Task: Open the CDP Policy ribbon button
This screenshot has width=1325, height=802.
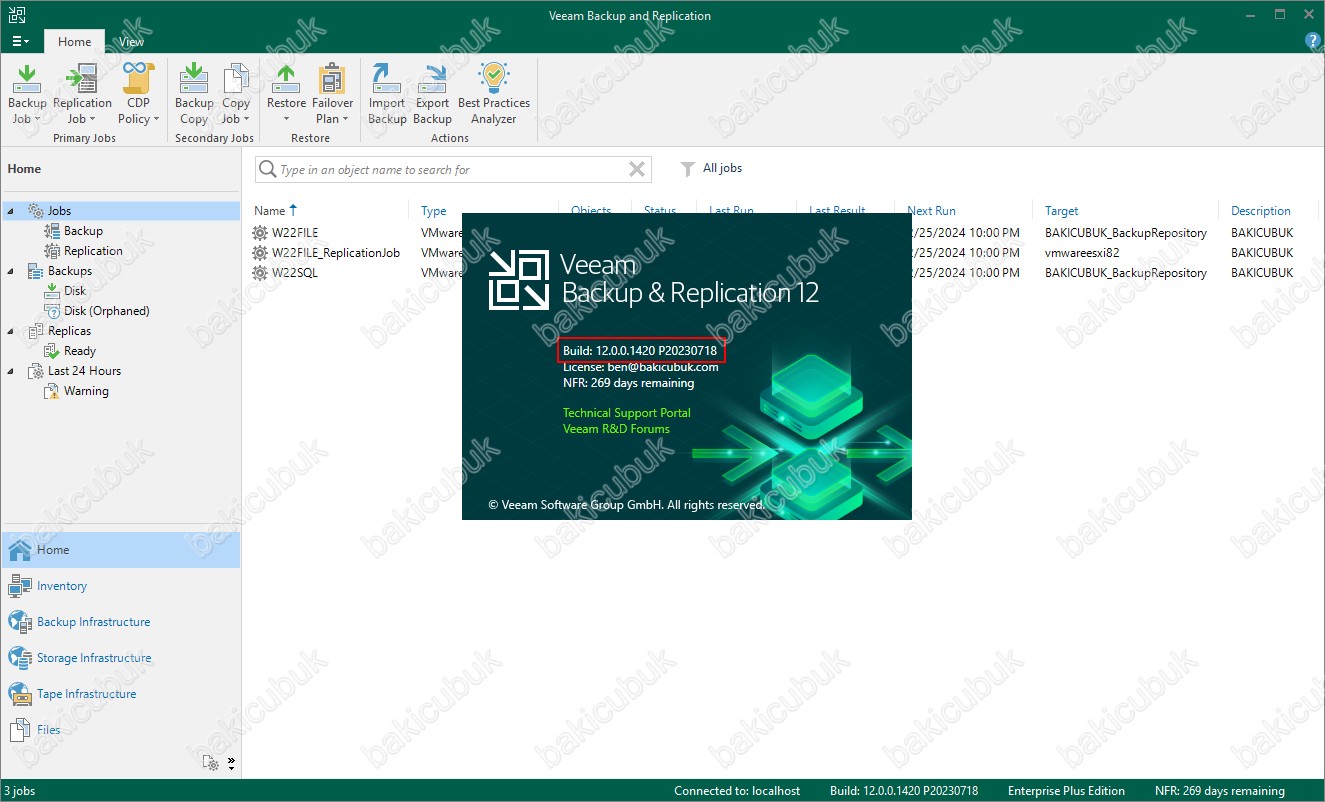Action: 138,94
